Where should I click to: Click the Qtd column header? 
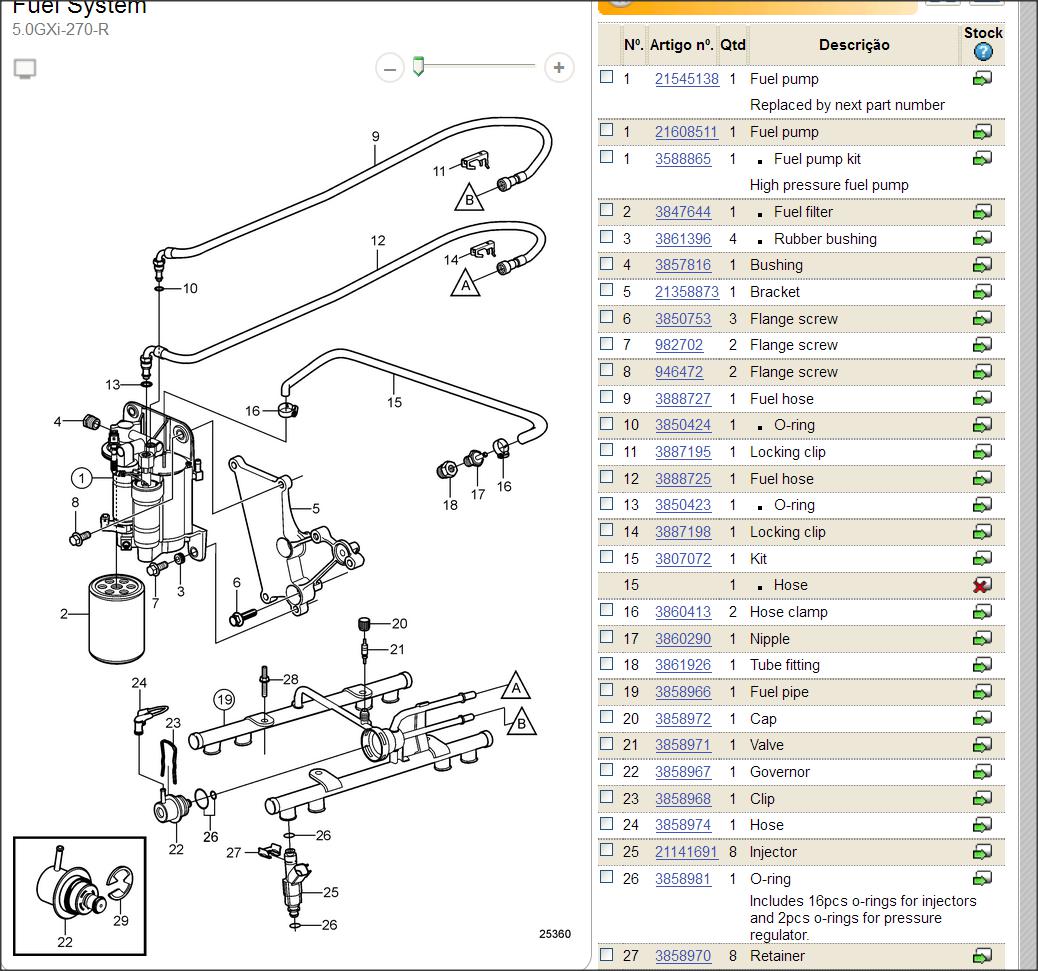coord(733,45)
